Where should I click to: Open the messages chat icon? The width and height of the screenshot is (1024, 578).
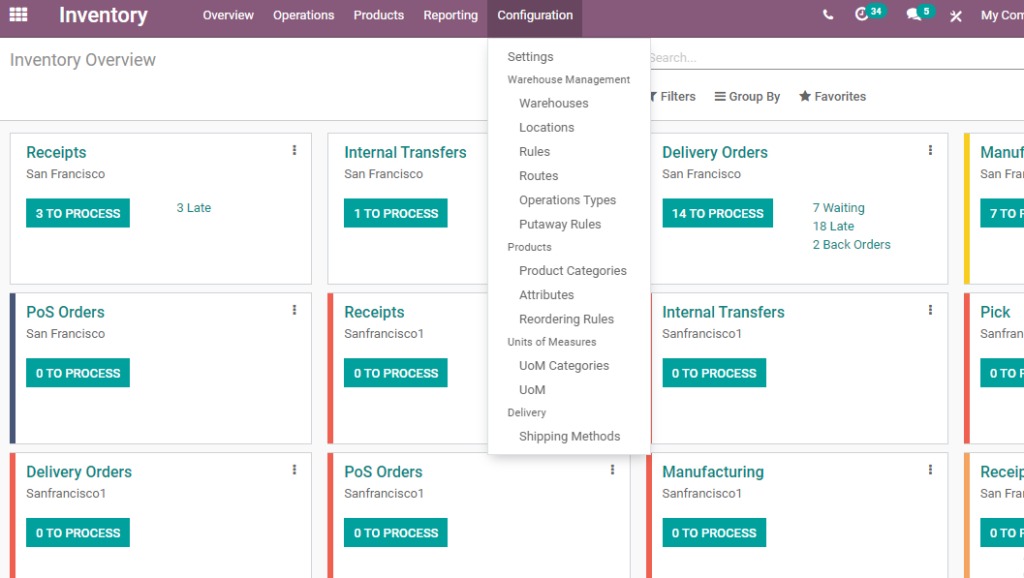click(913, 15)
